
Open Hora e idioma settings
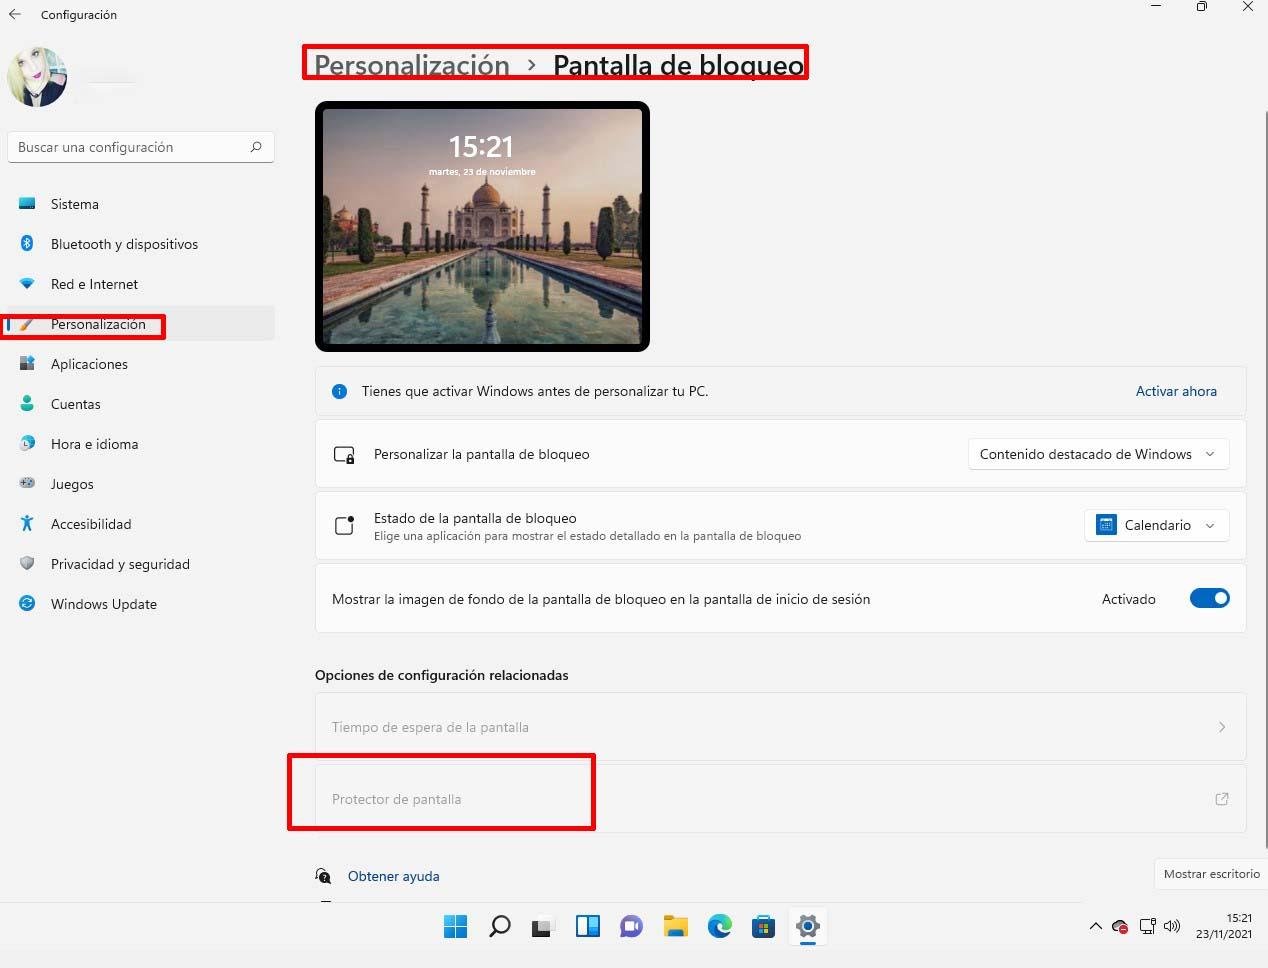click(95, 444)
